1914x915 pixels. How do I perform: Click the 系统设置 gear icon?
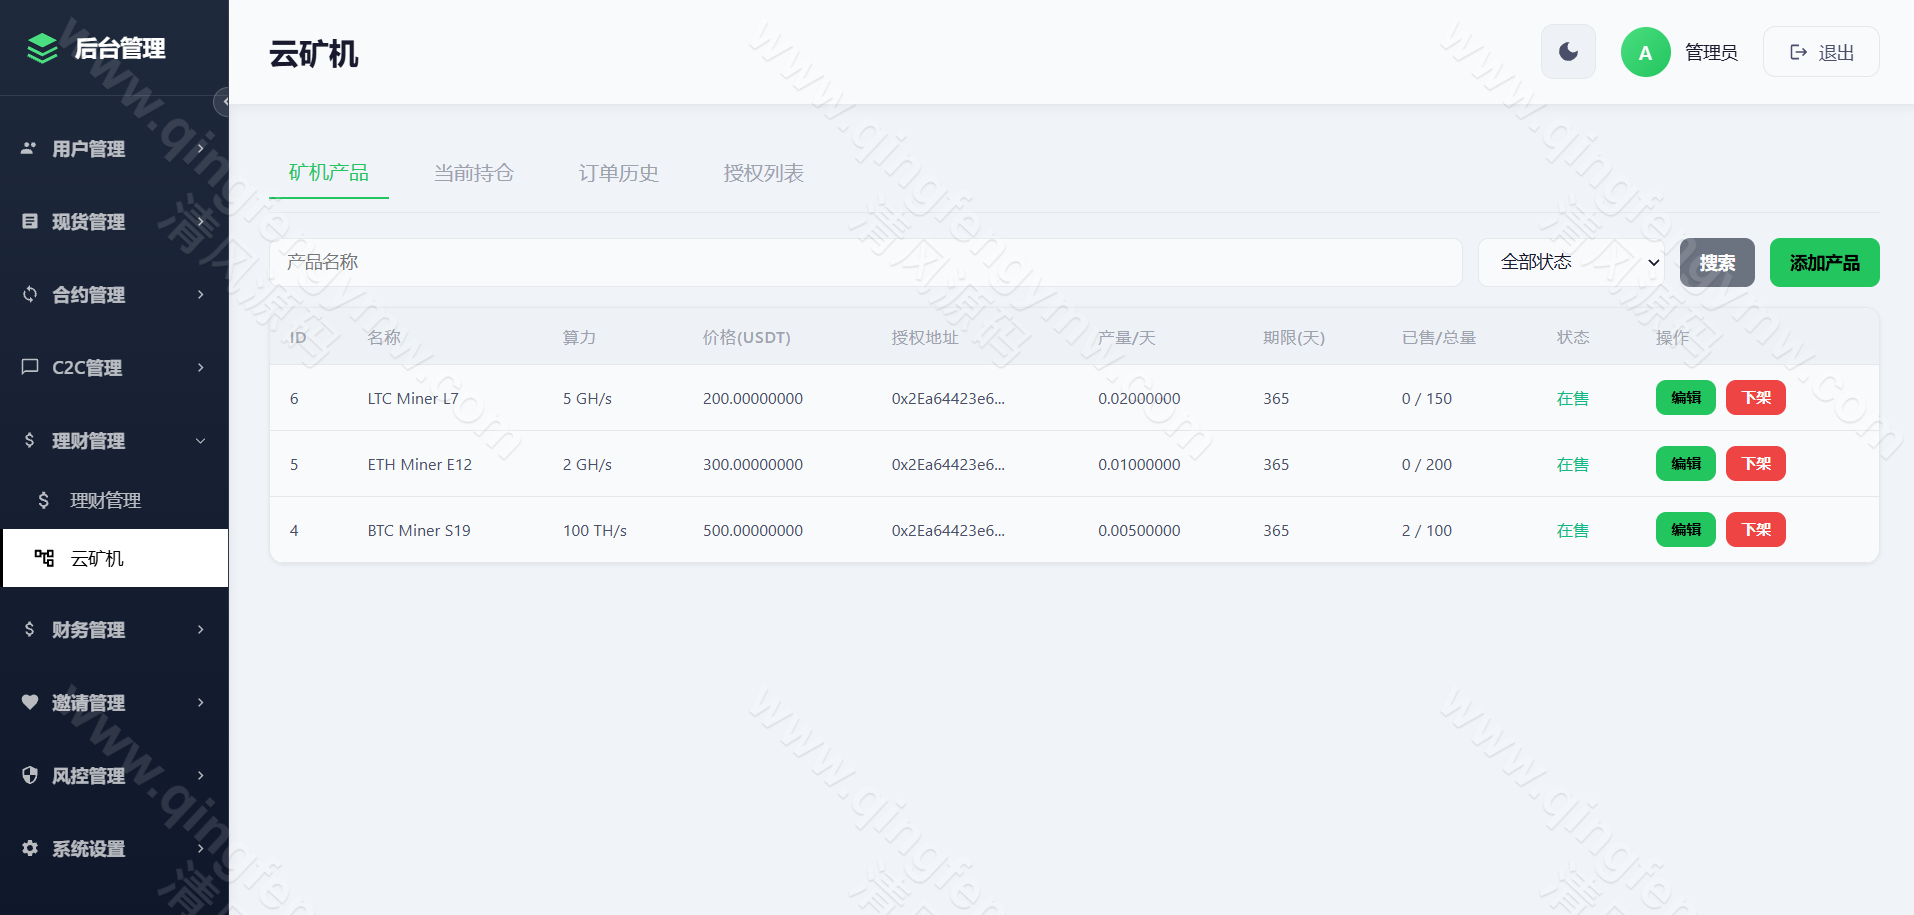click(x=30, y=848)
